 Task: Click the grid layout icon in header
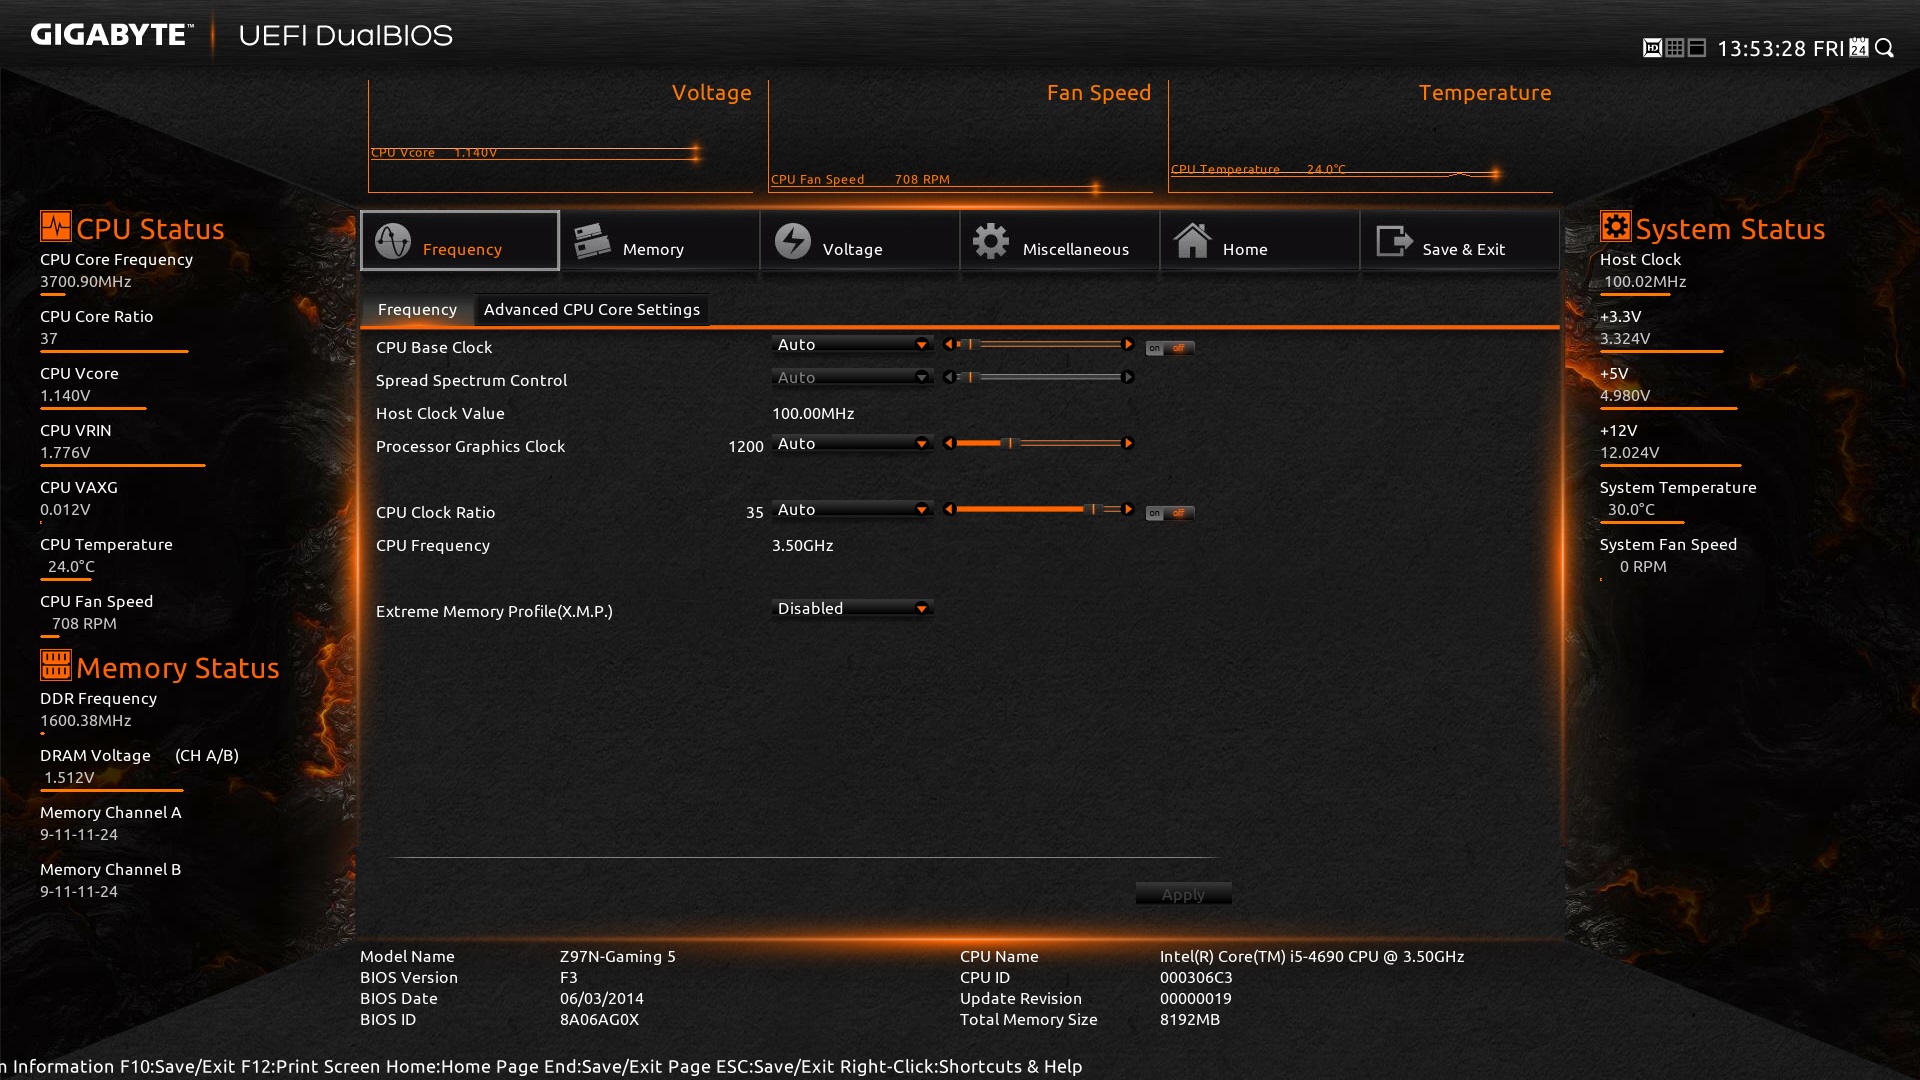tap(1675, 48)
